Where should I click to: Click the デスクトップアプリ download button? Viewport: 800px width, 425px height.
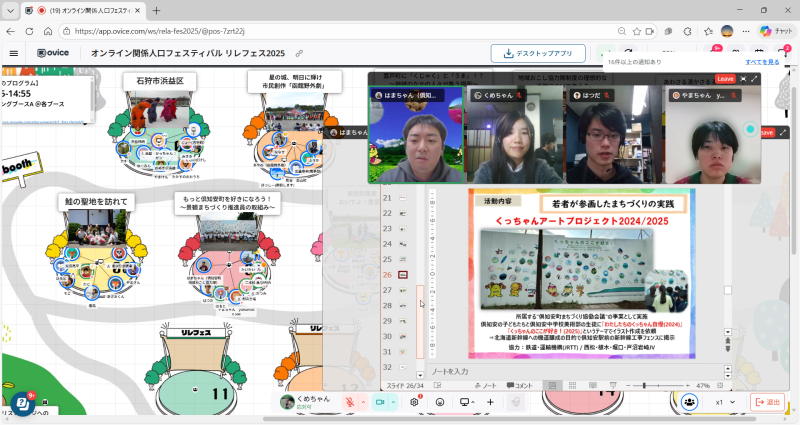pyautogui.click(x=538, y=53)
